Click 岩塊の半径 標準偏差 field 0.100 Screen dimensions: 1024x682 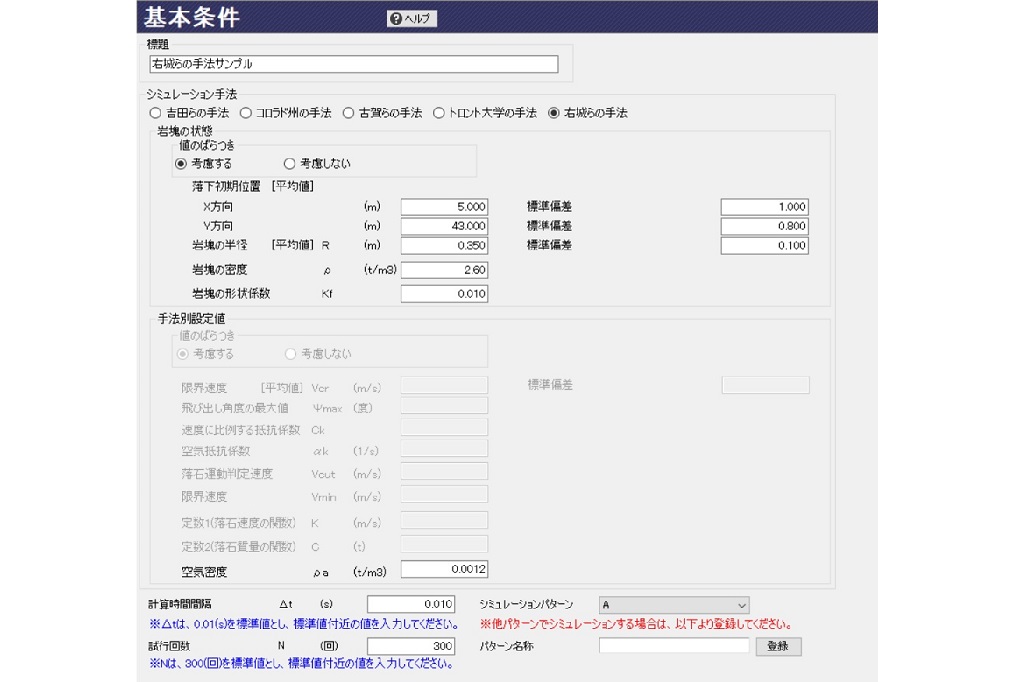(x=765, y=246)
